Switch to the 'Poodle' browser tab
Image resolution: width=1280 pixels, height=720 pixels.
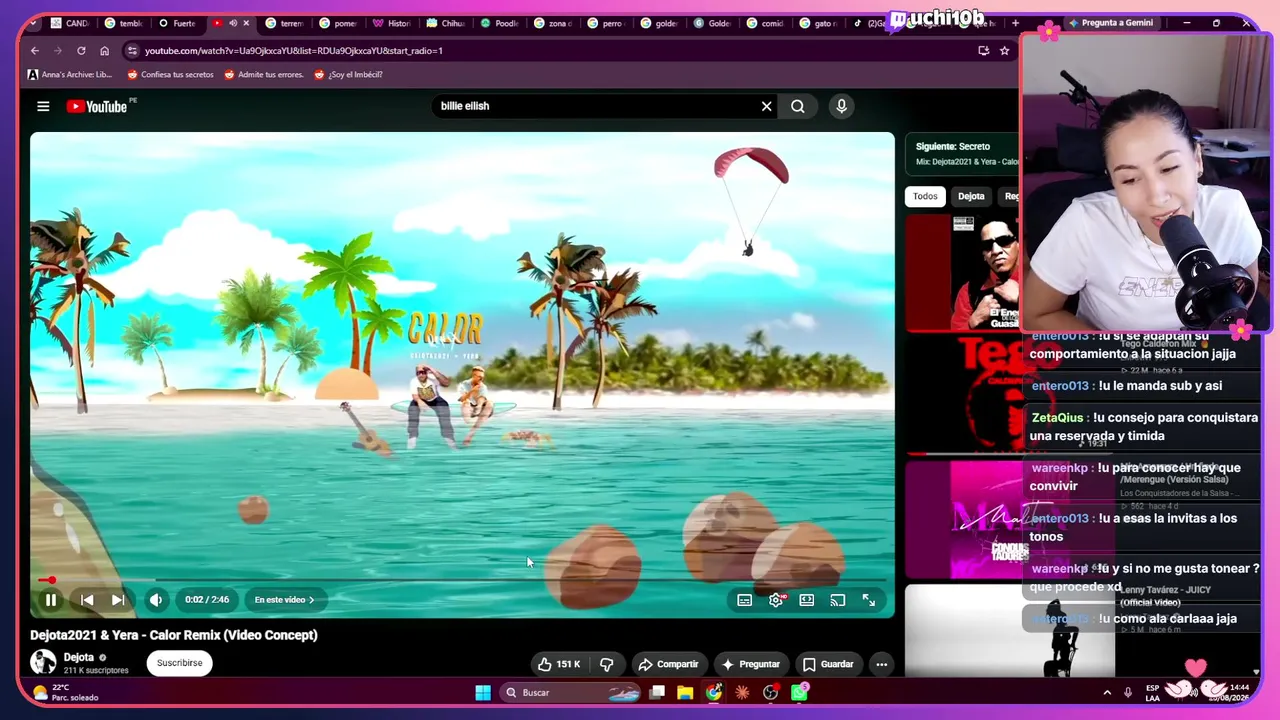[500, 23]
